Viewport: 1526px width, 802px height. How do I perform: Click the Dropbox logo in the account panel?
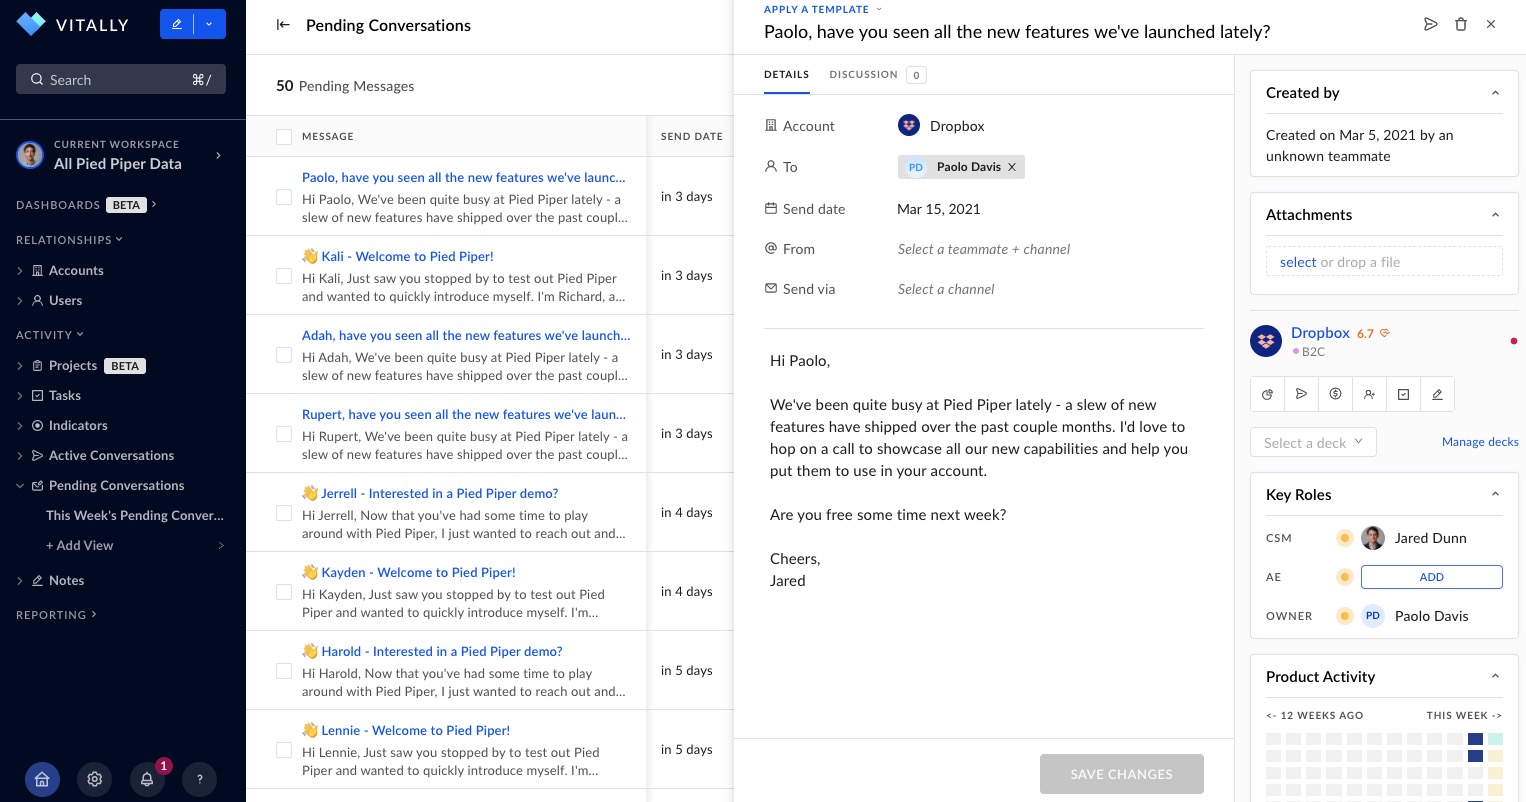1266,341
